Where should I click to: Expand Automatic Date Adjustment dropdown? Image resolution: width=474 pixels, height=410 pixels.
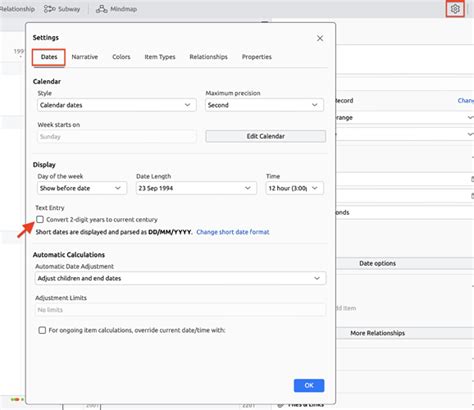pyautogui.click(x=180, y=278)
